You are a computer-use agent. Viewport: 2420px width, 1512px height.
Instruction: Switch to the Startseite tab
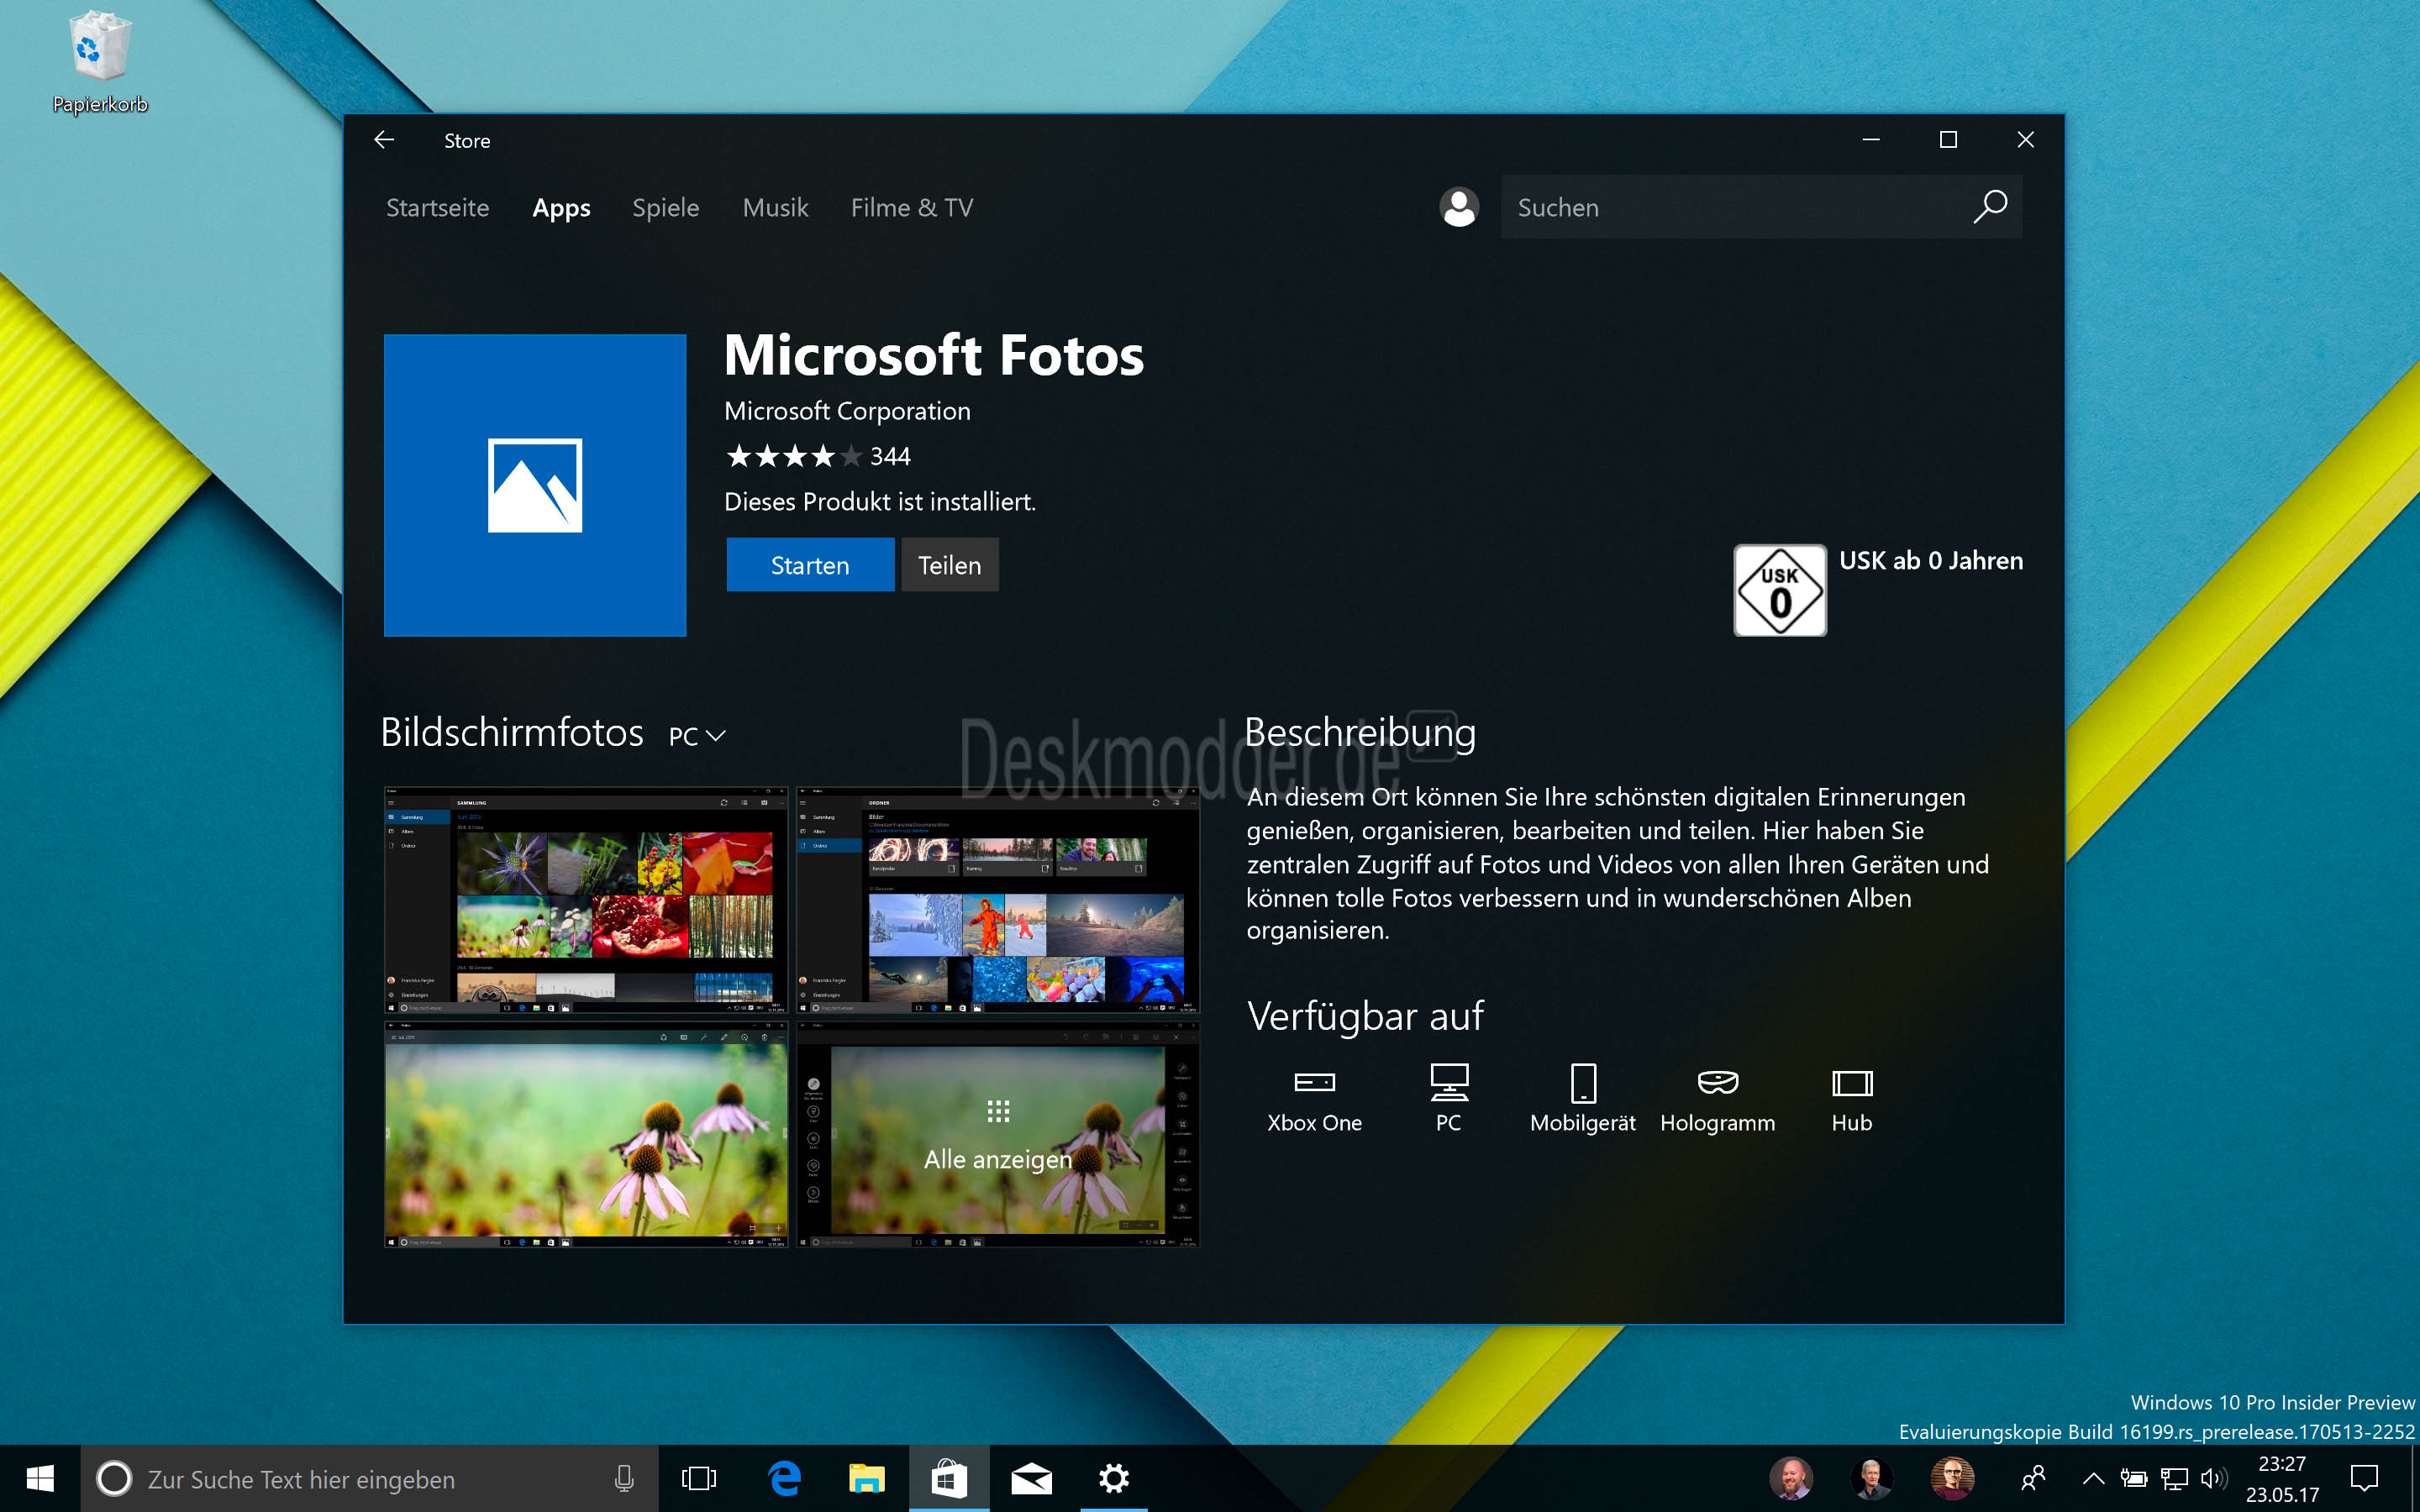pyautogui.click(x=437, y=207)
